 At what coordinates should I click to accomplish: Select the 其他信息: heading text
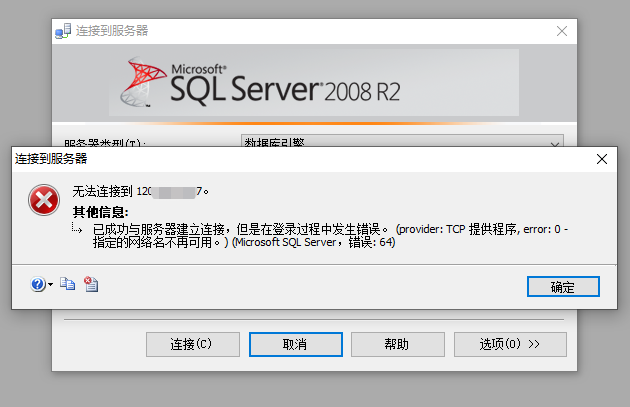pyautogui.click(x=100, y=212)
